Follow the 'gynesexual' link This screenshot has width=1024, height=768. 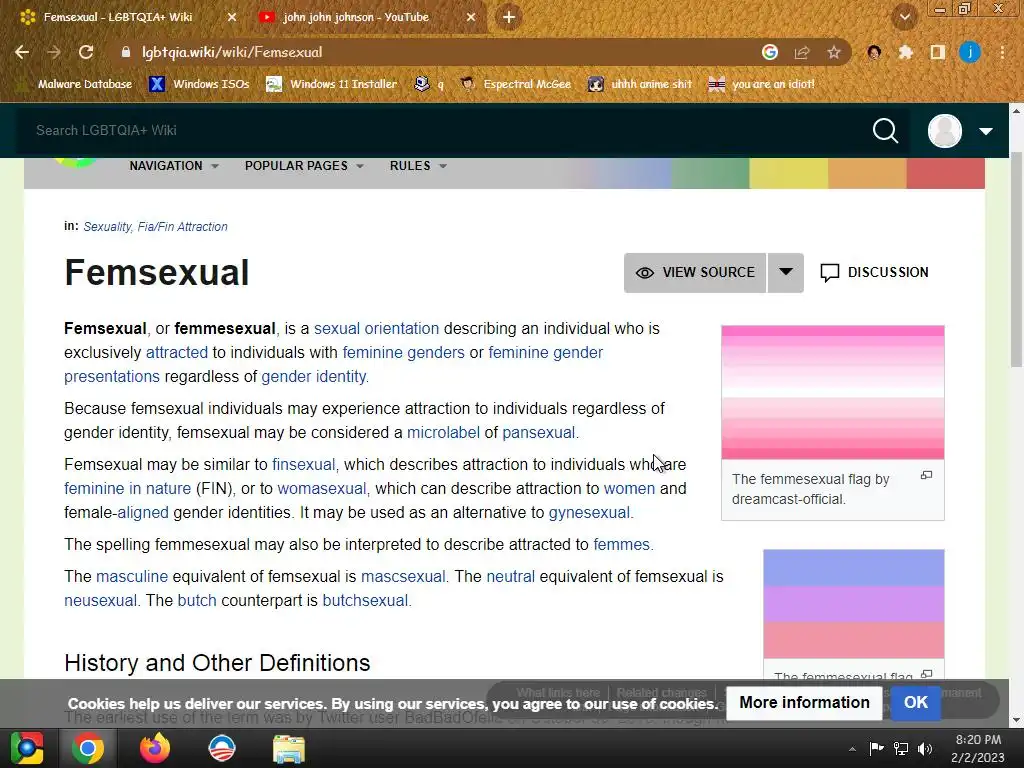pos(589,513)
